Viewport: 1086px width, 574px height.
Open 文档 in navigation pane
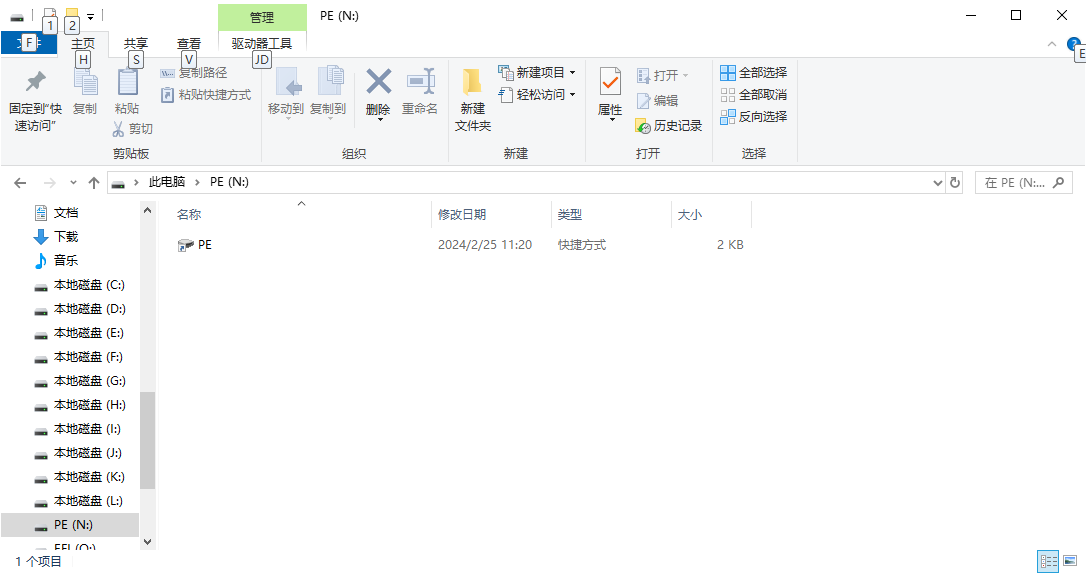[x=57, y=213]
